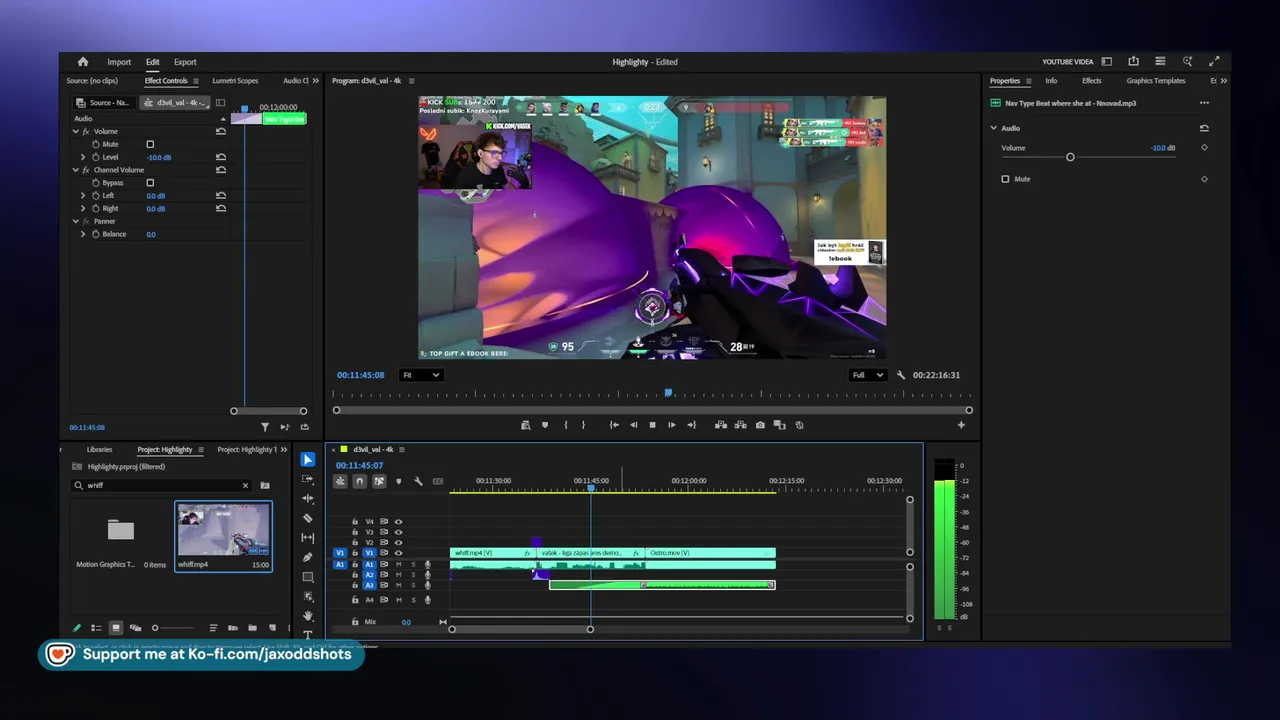
Task: Switch to Graphics Templates tab
Action: coord(1156,81)
